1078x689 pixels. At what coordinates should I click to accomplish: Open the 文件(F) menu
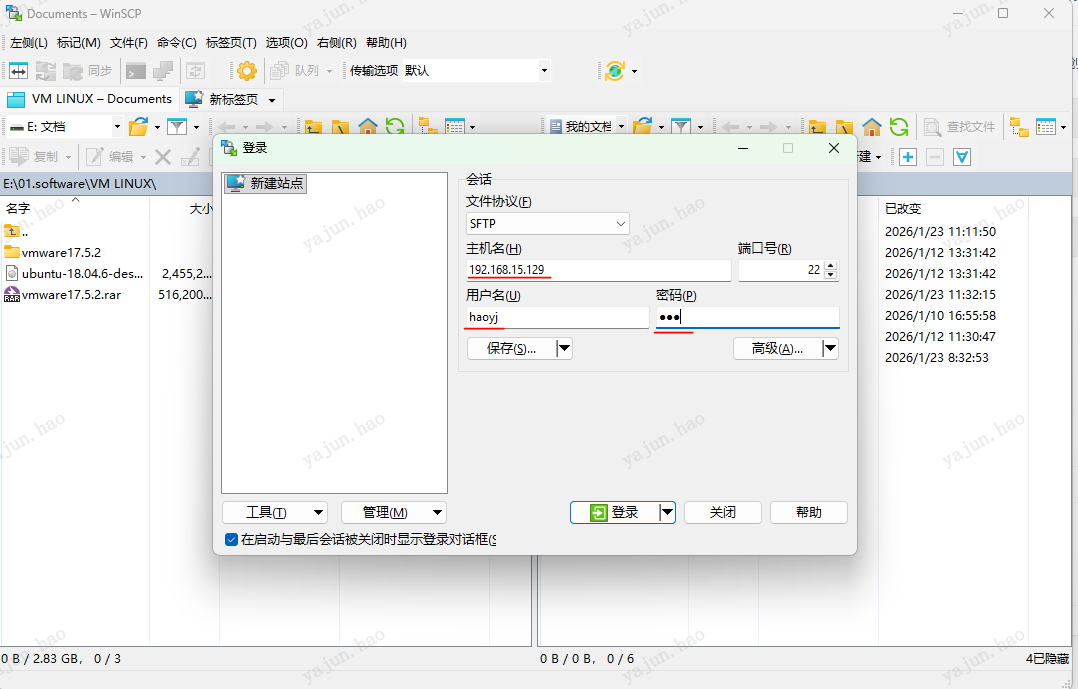point(129,43)
